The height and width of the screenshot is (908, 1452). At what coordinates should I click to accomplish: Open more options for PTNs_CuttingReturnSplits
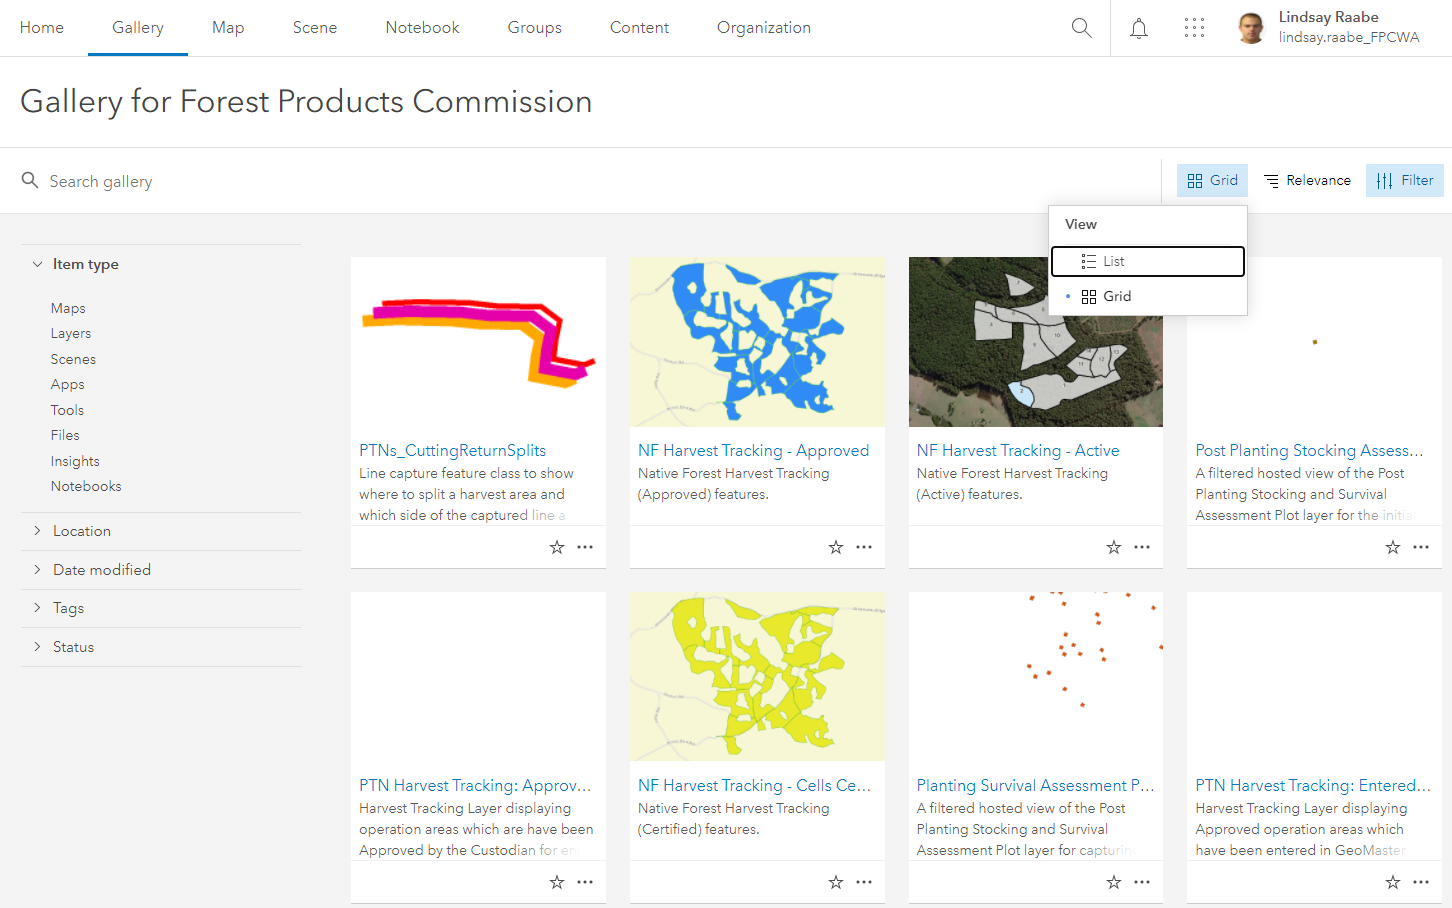pos(585,547)
